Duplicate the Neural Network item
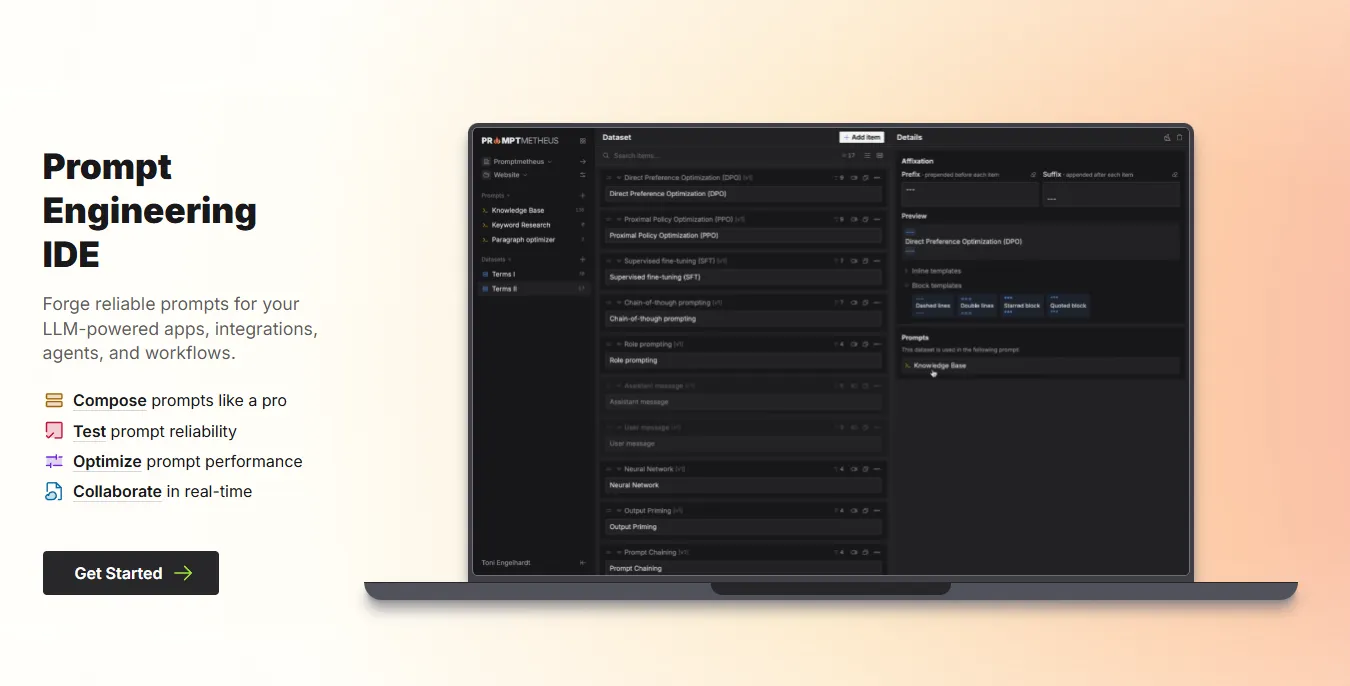Viewport: 1350px width, 686px height. click(866, 469)
